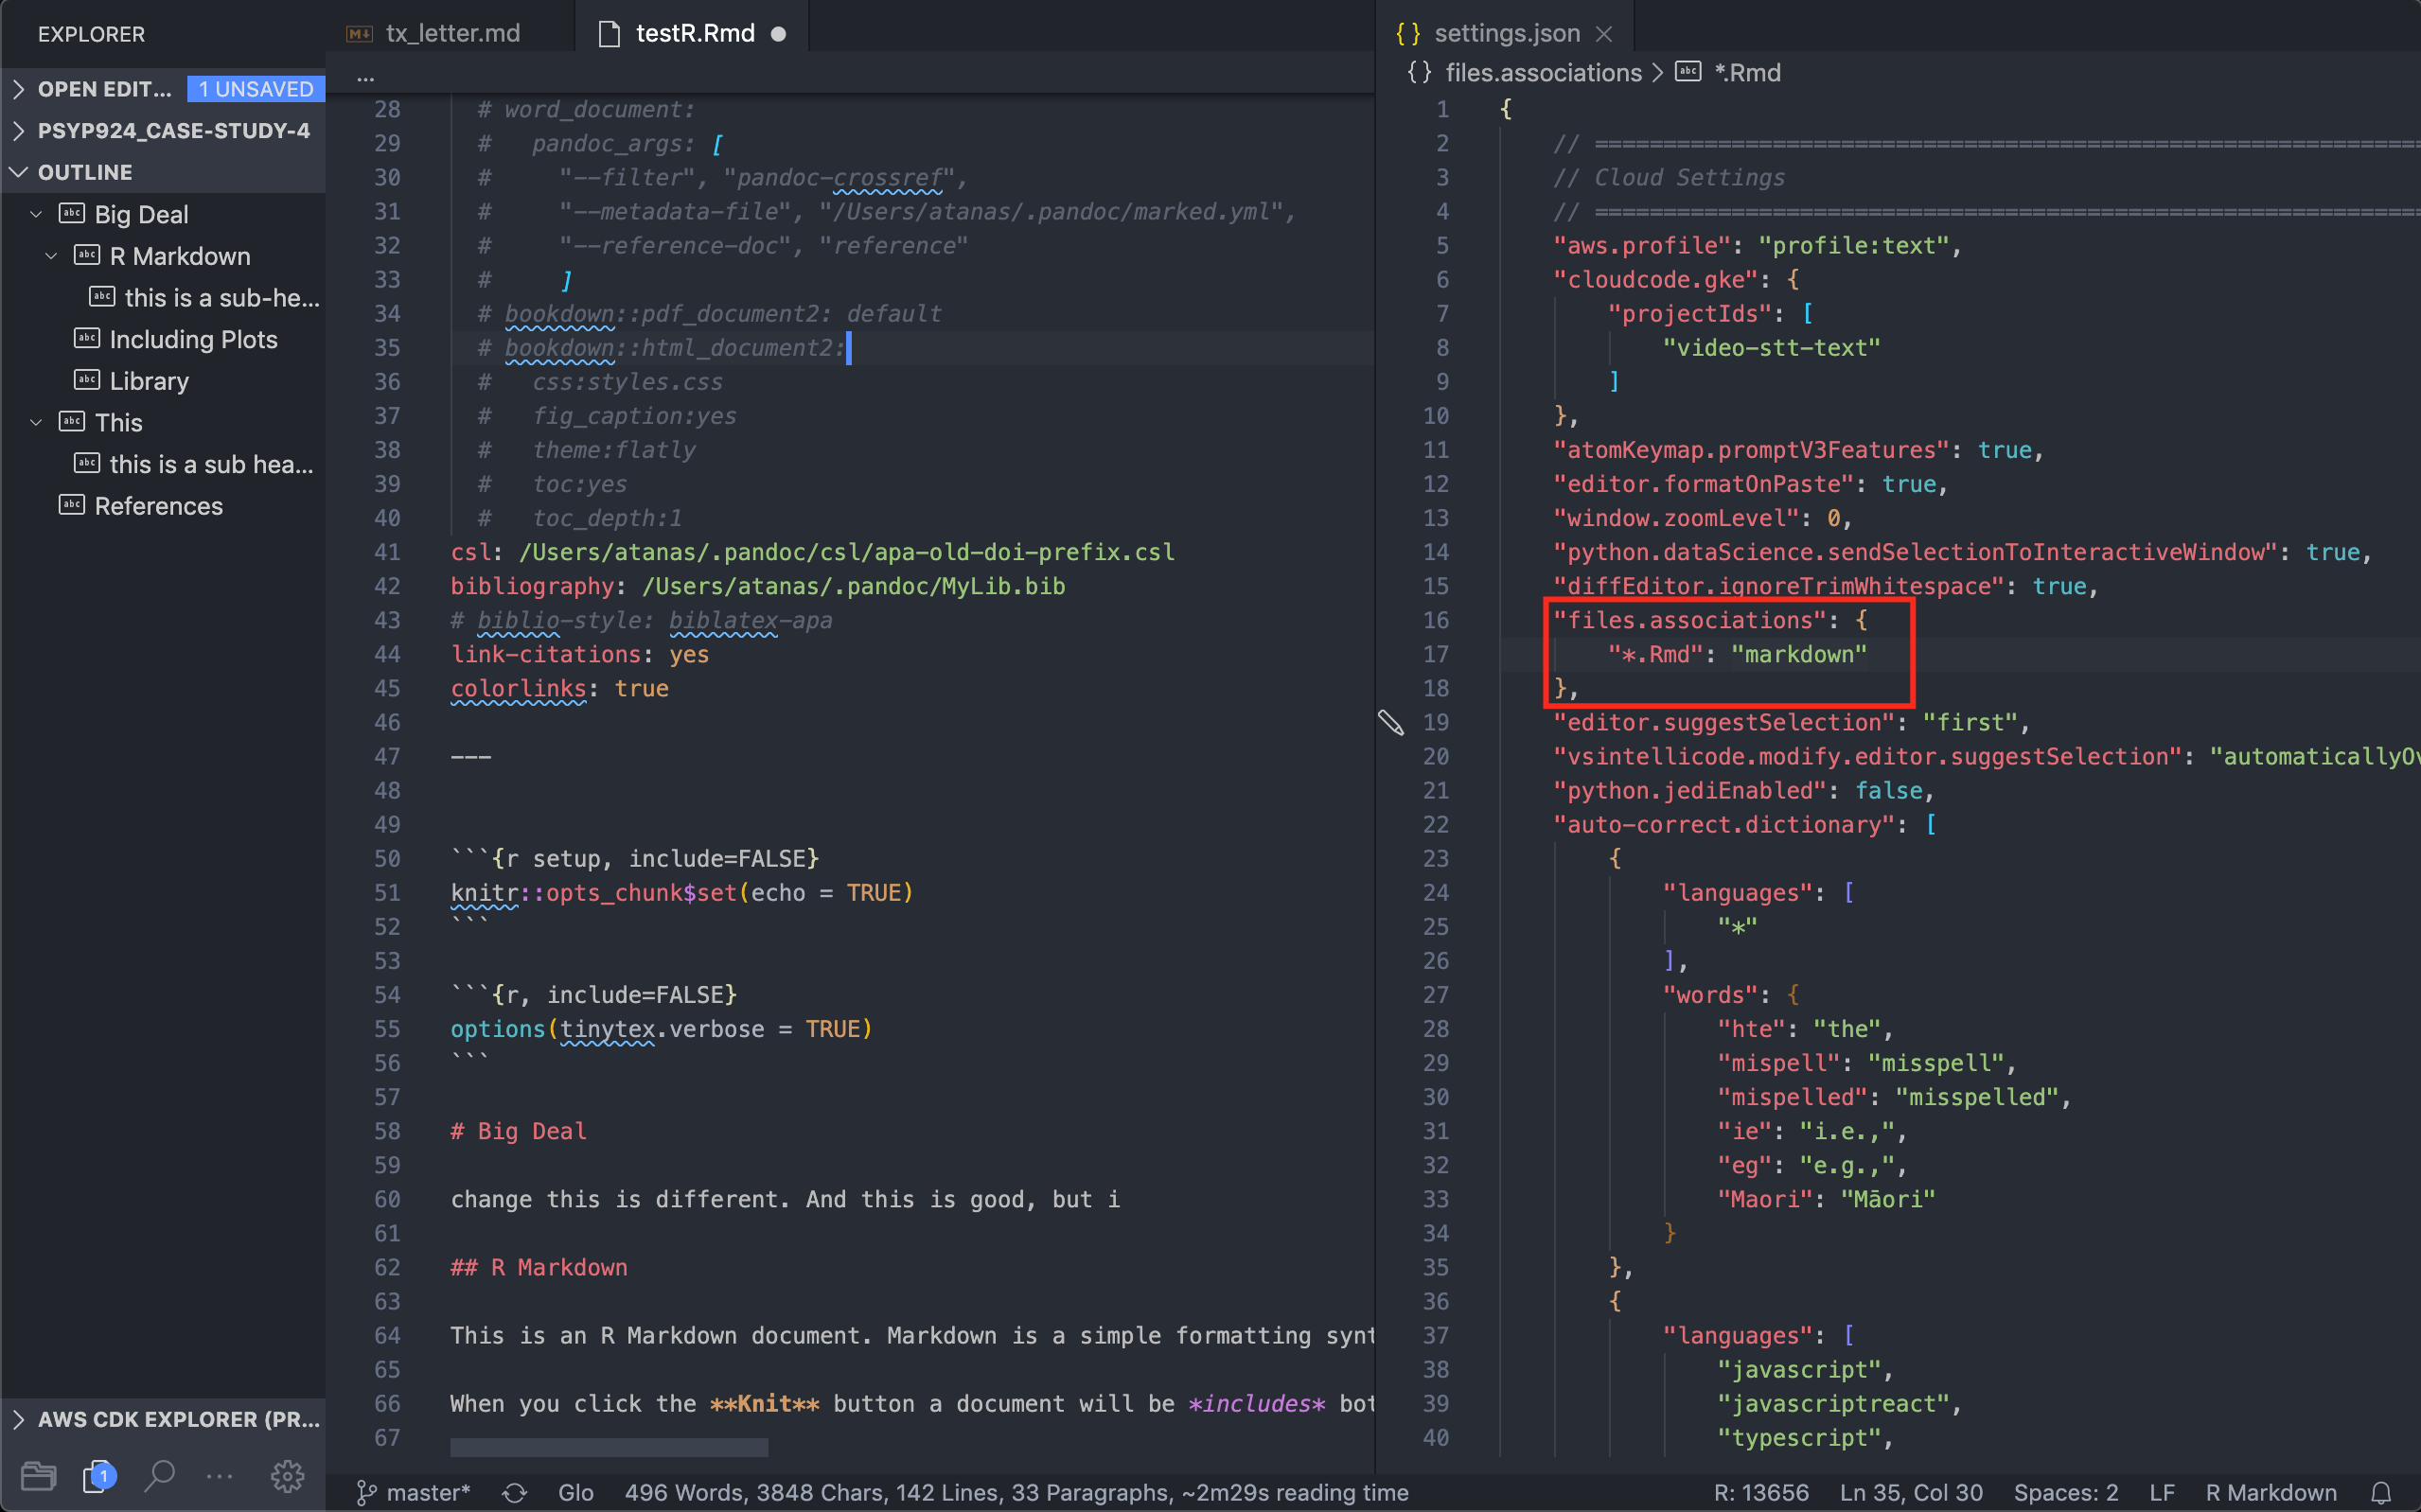Select References in the outline
This screenshot has height=1512, width=2421.
158,506
